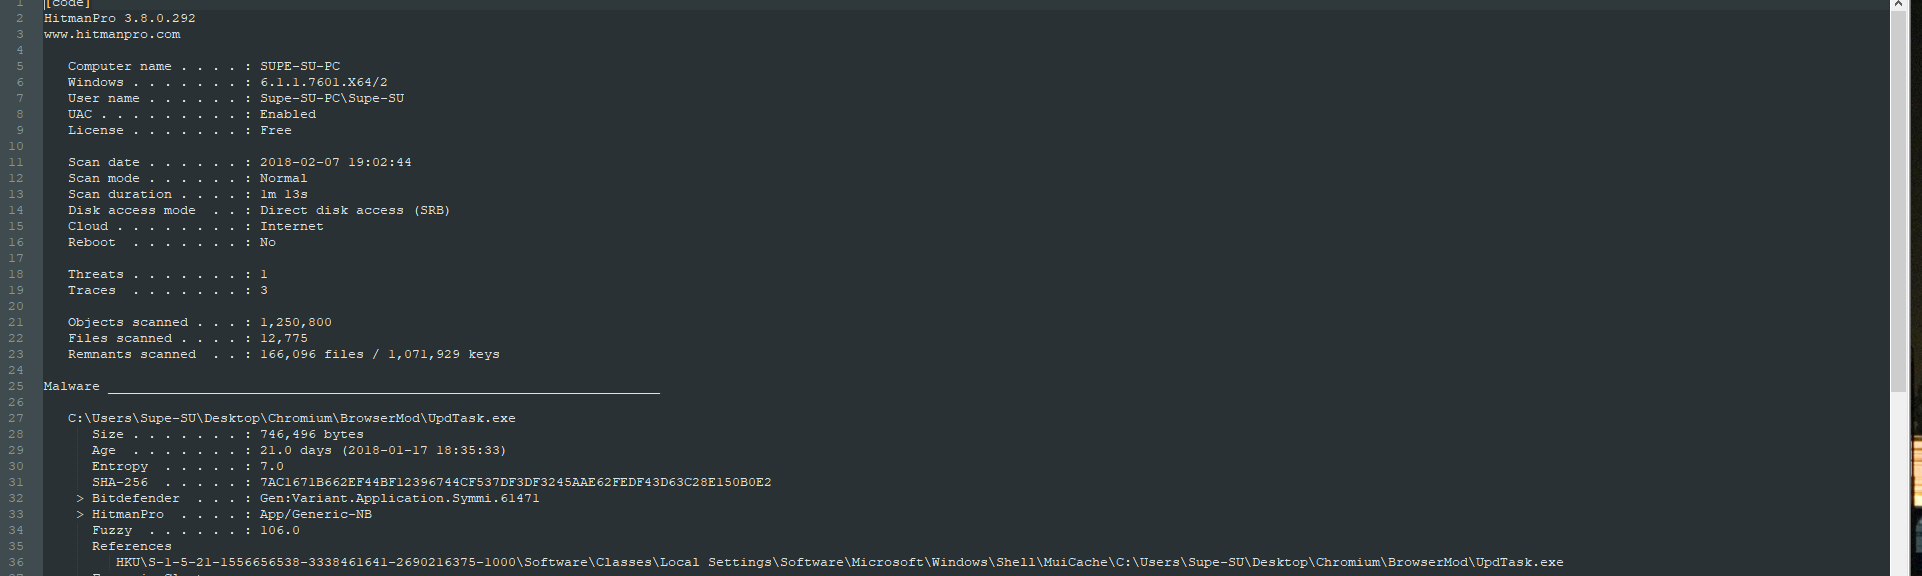
Task: Click the References label text
Action: coord(132,546)
